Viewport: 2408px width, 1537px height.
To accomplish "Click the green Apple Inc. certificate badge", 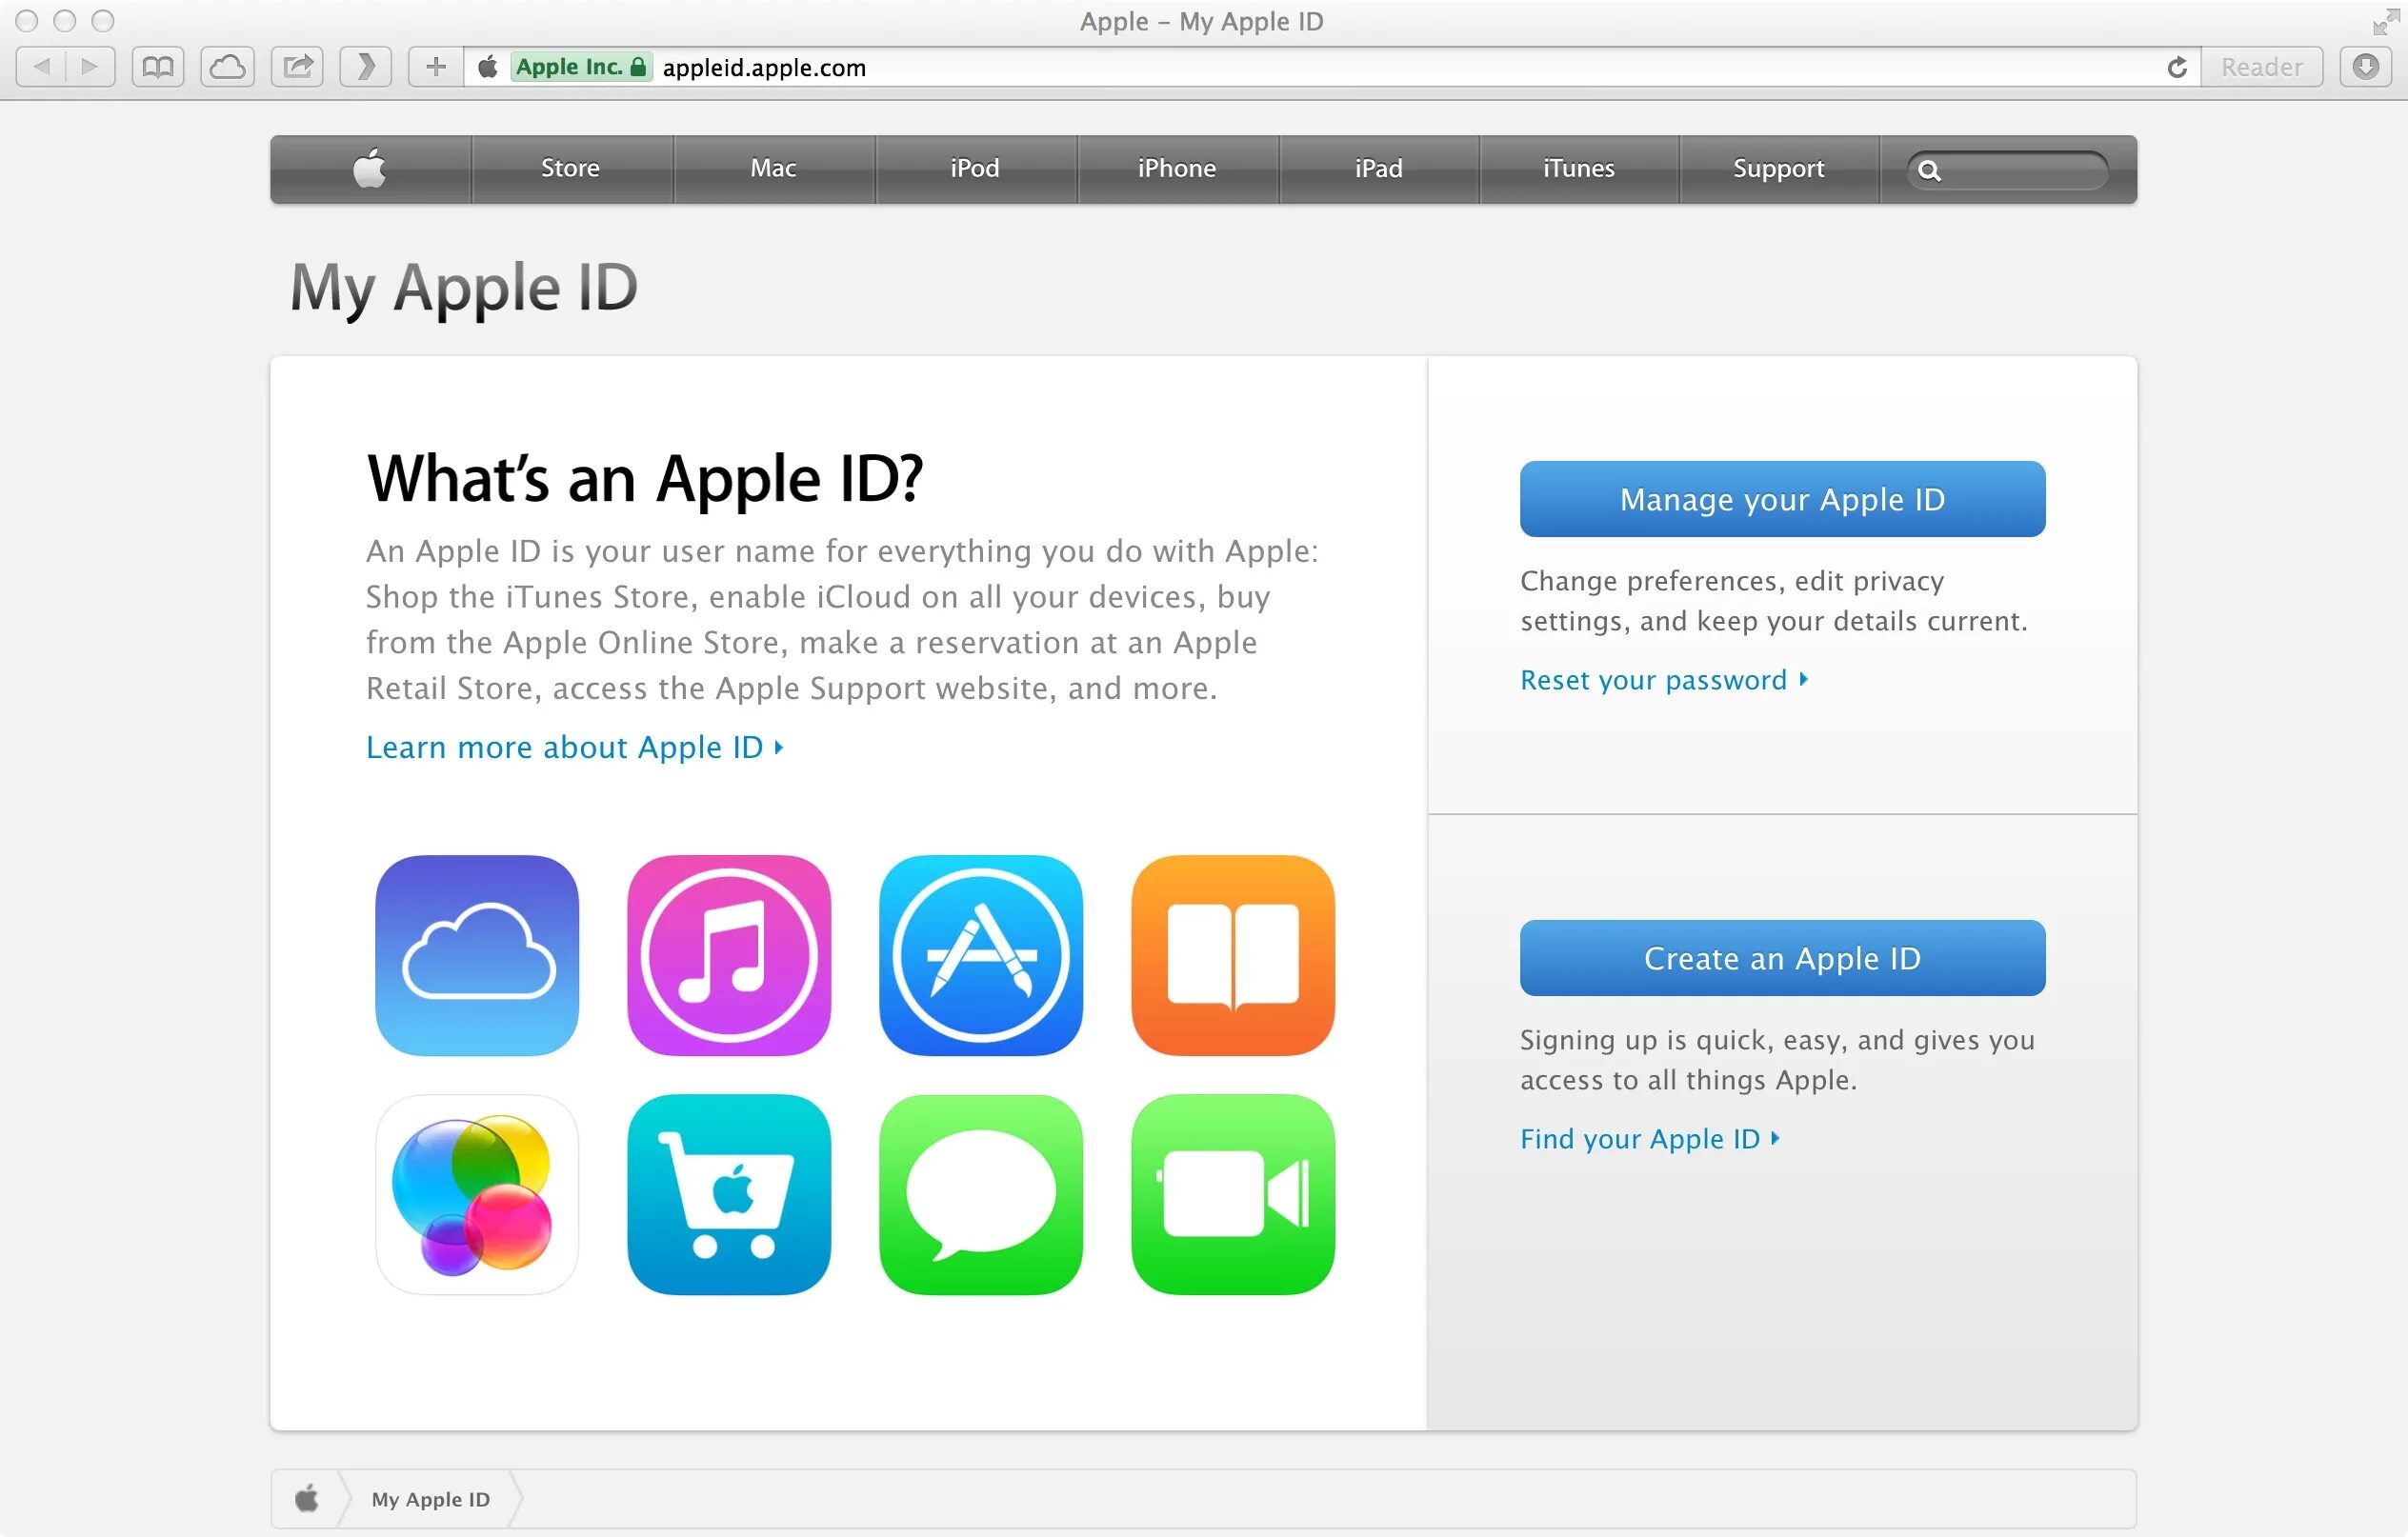I will click(x=581, y=67).
